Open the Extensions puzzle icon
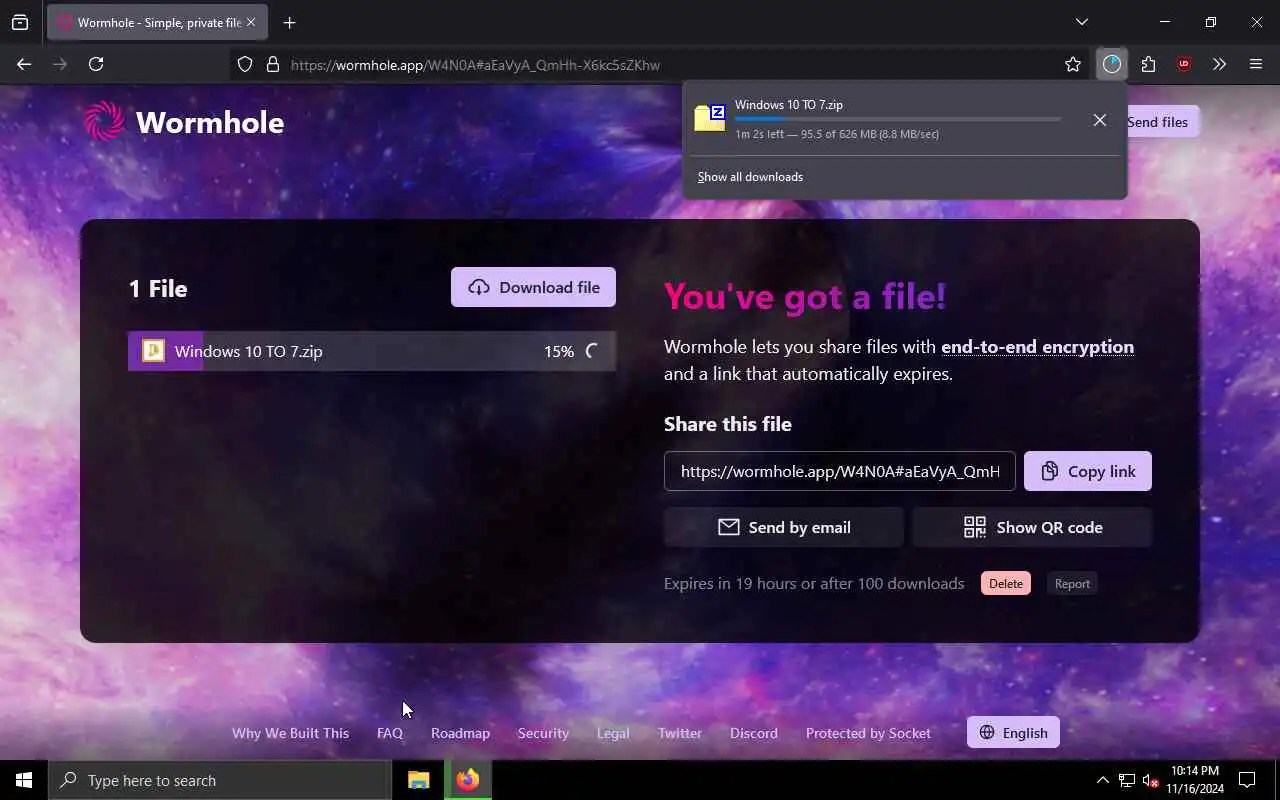 pos(1148,64)
